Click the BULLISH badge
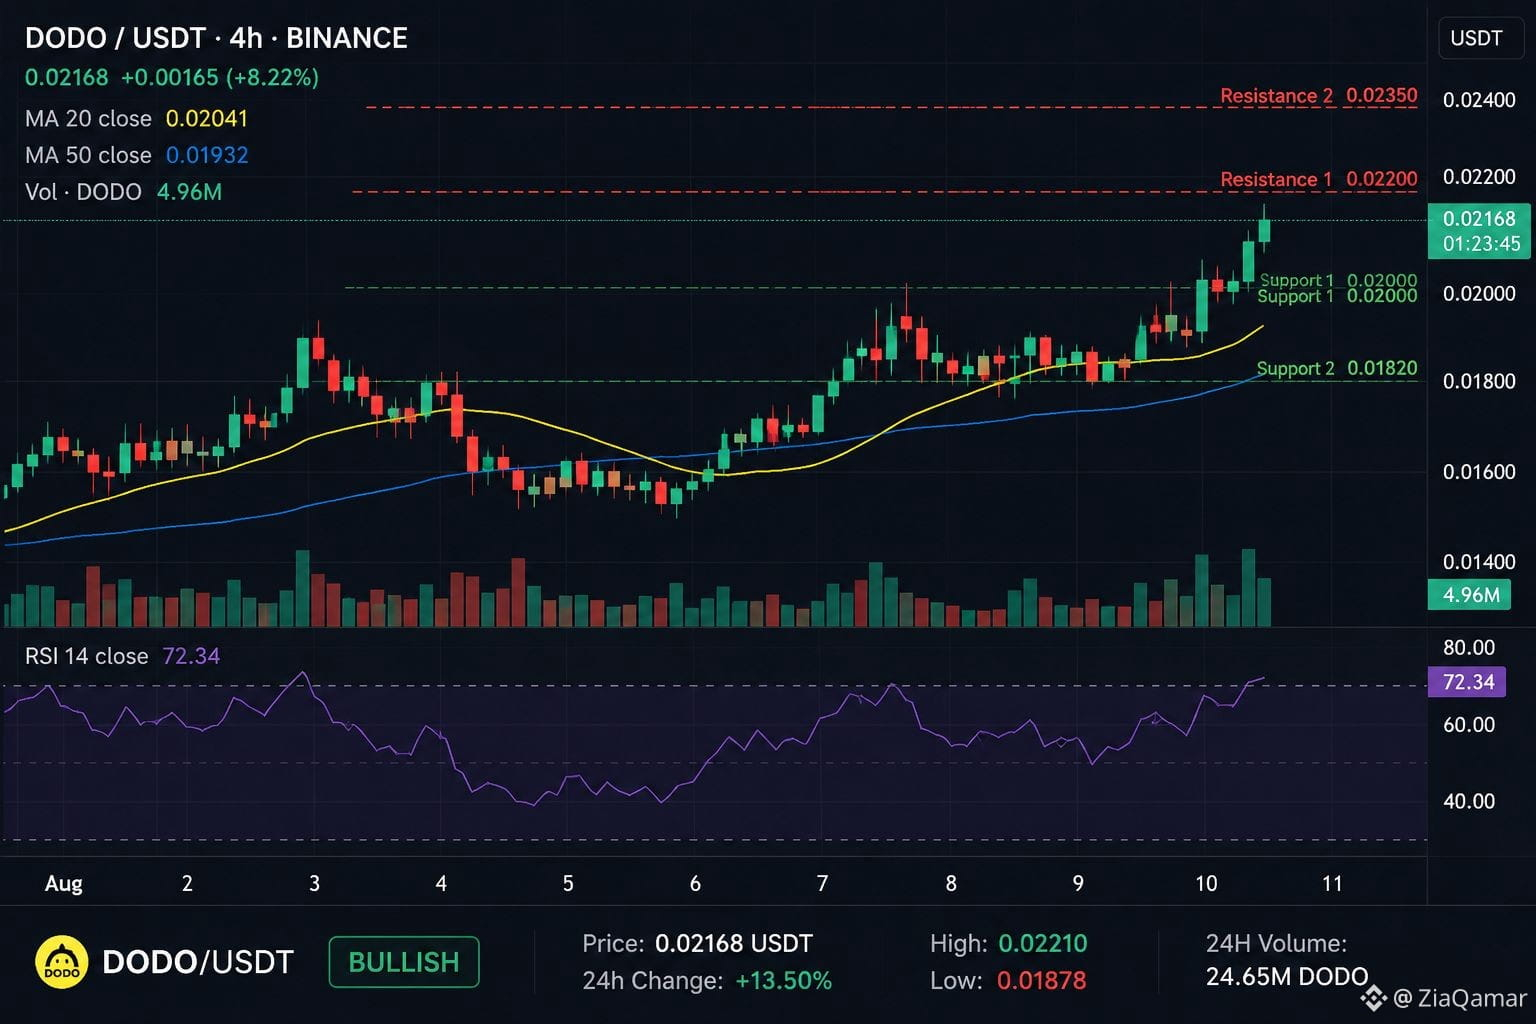This screenshot has width=1536, height=1024. 404,962
